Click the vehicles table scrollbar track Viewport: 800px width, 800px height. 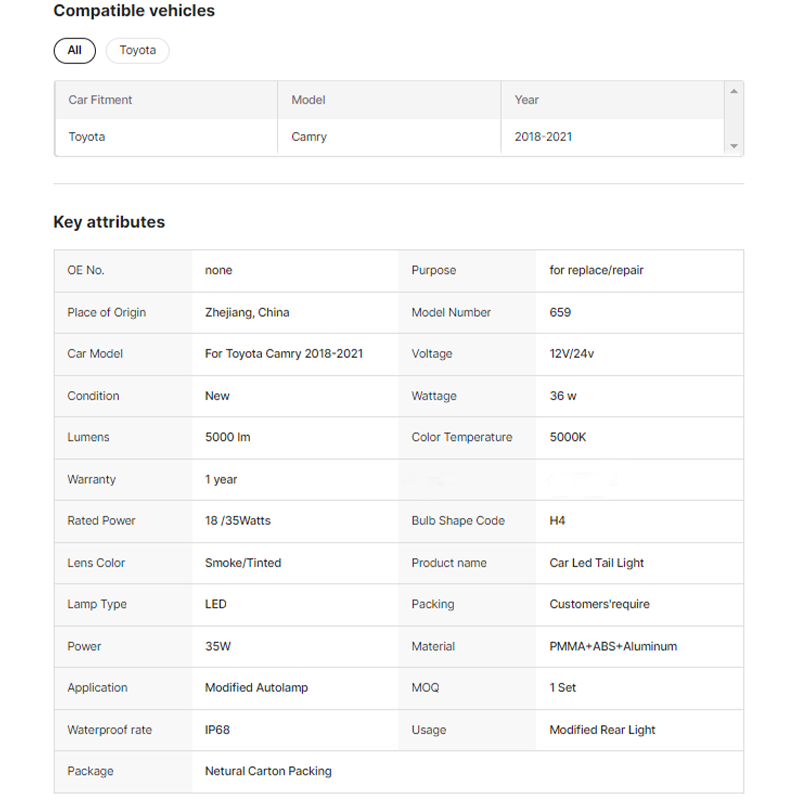pyautogui.click(x=734, y=119)
